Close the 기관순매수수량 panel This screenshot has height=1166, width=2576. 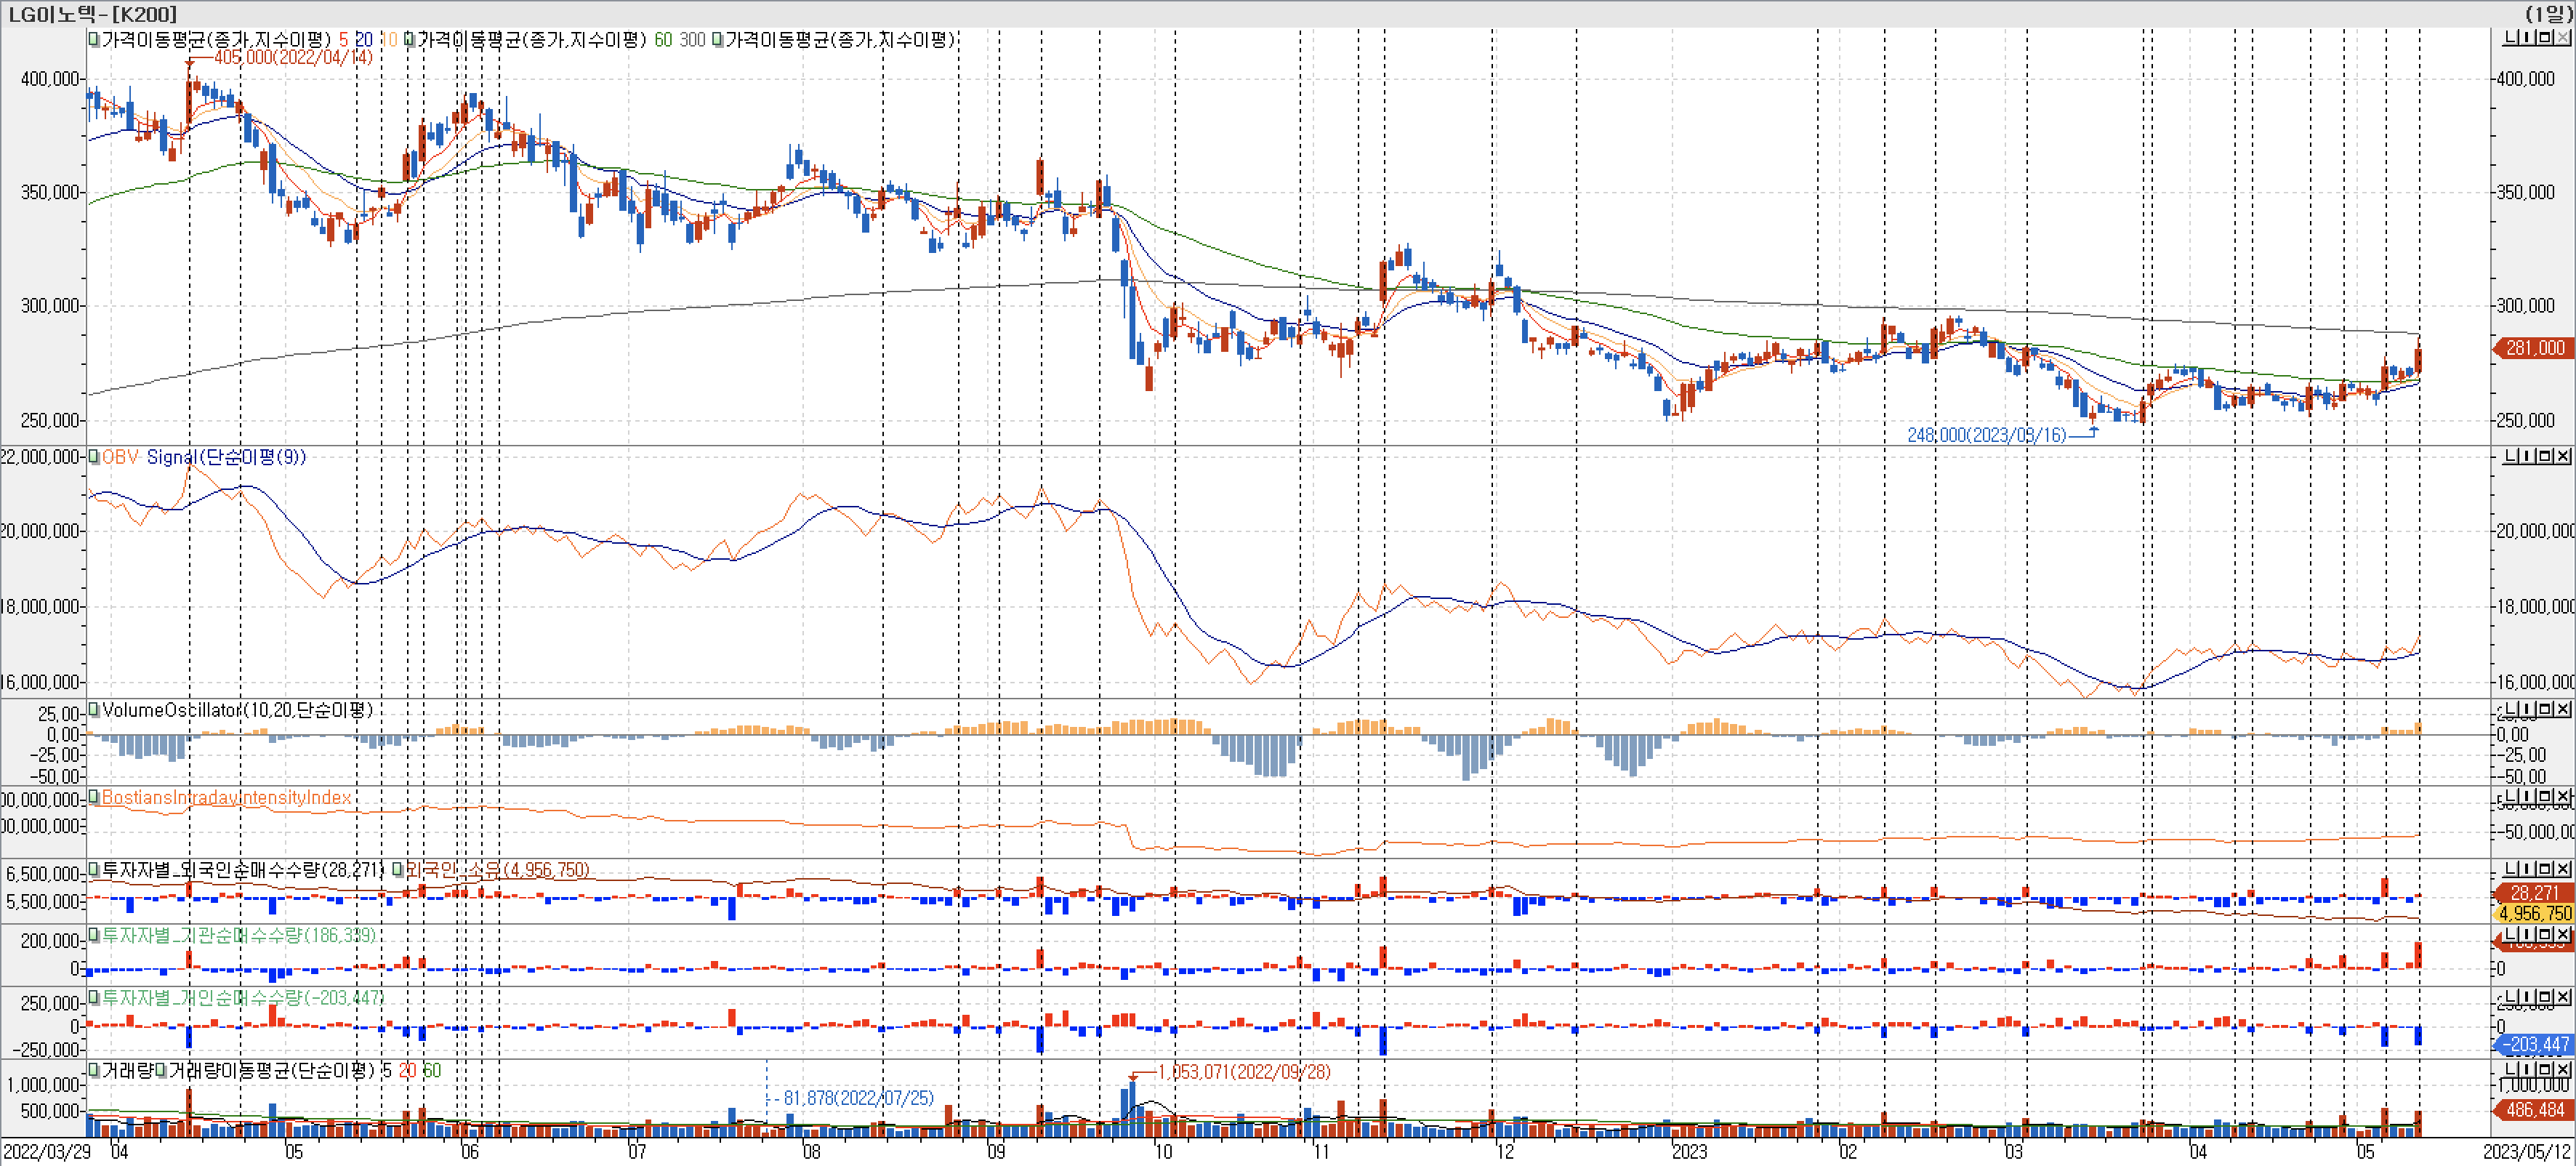pos(2562,935)
